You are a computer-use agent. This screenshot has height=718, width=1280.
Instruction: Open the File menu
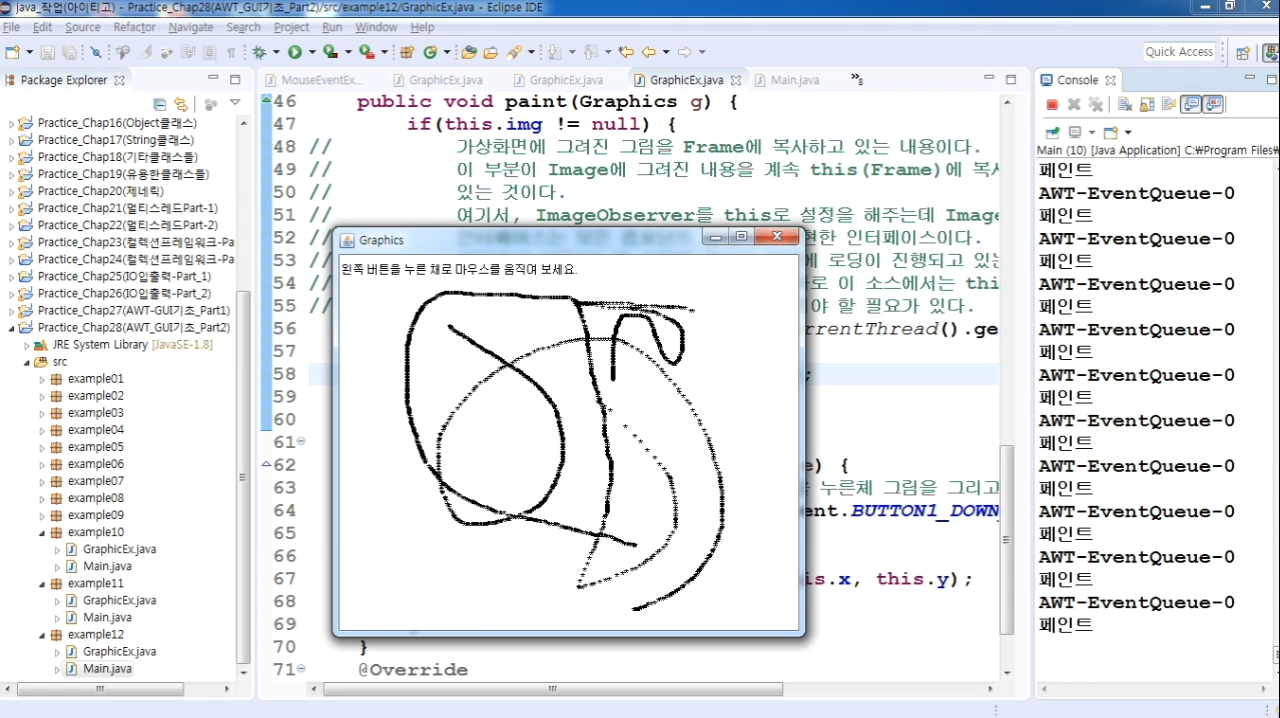(11, 27)
